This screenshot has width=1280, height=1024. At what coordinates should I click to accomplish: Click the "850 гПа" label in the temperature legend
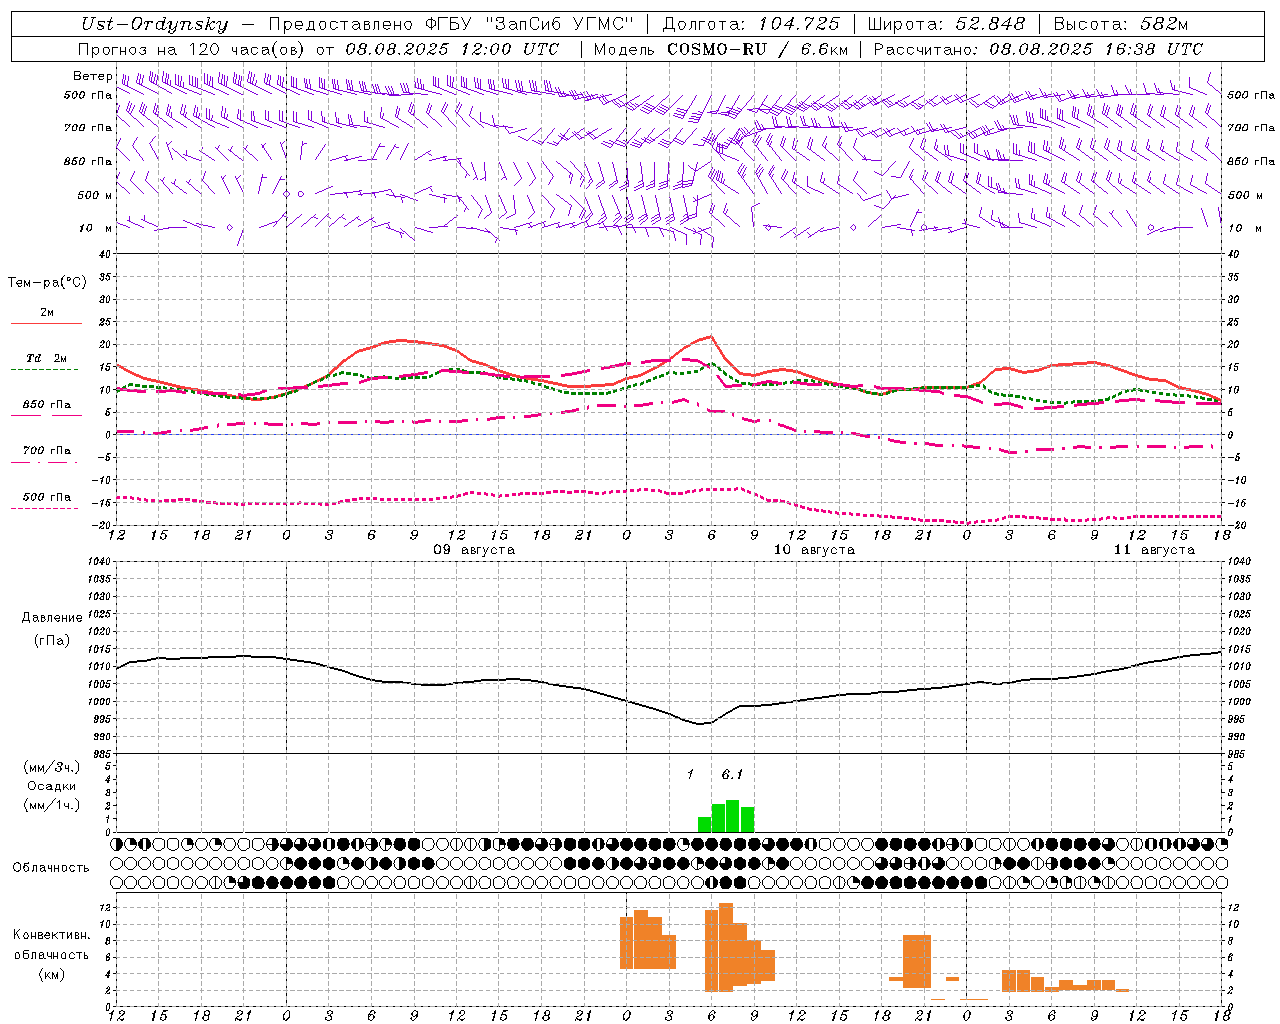[47, 405]
